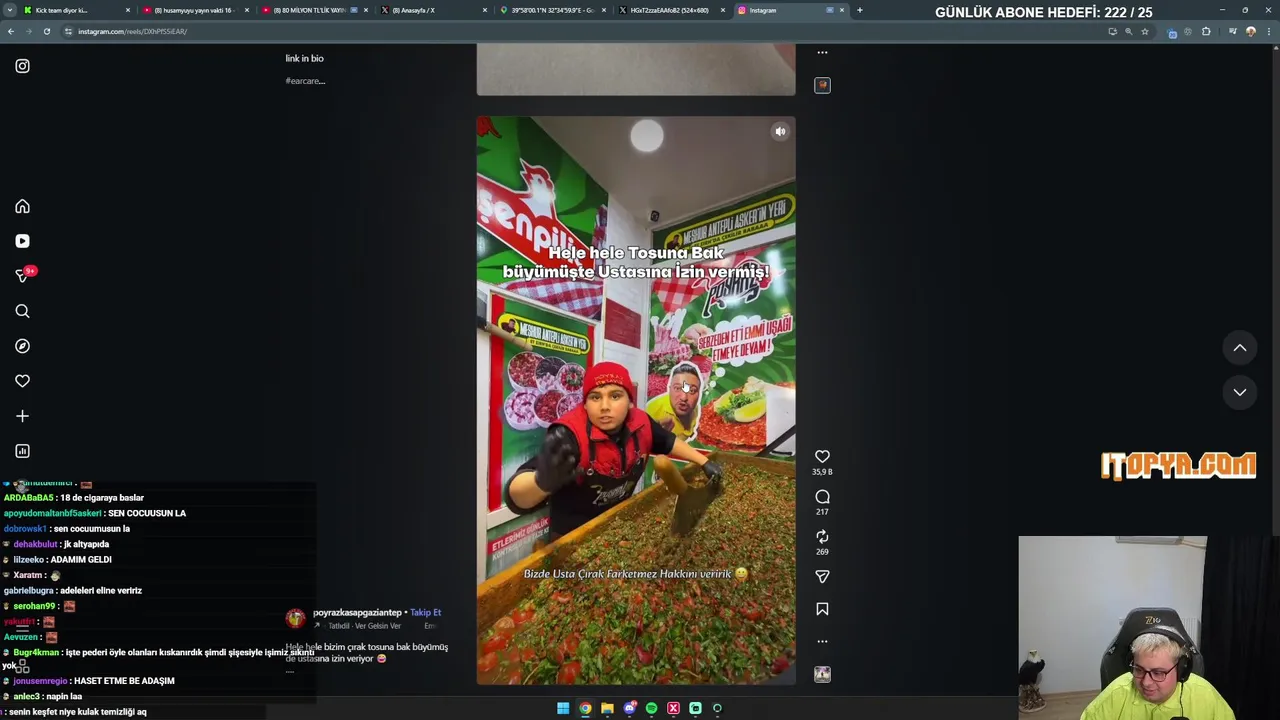Open the Reels section icon
Viewport: 1280px width, 720px height.
pos(22,241)
